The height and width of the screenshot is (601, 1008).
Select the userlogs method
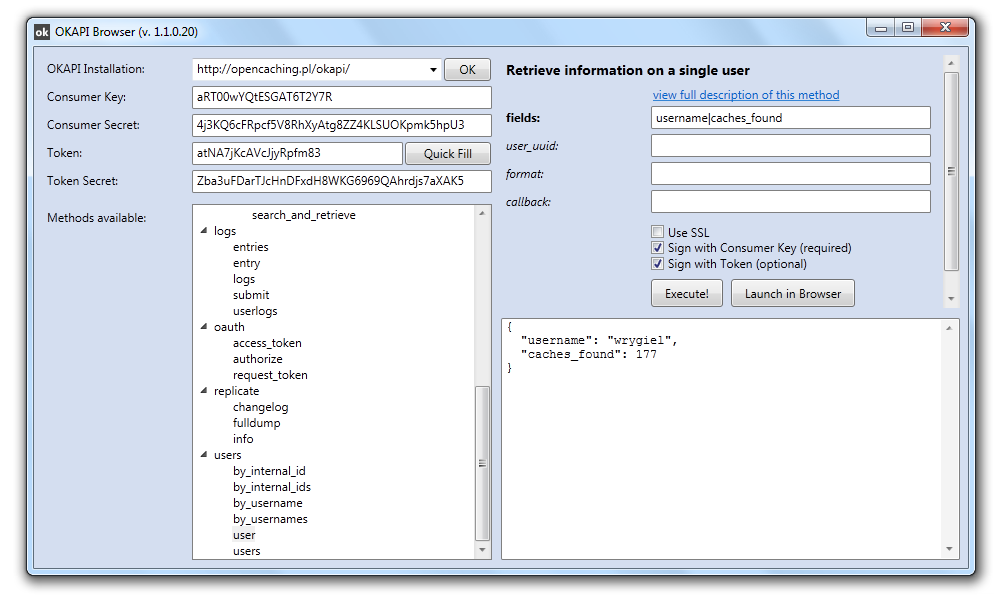pos(255,311)
